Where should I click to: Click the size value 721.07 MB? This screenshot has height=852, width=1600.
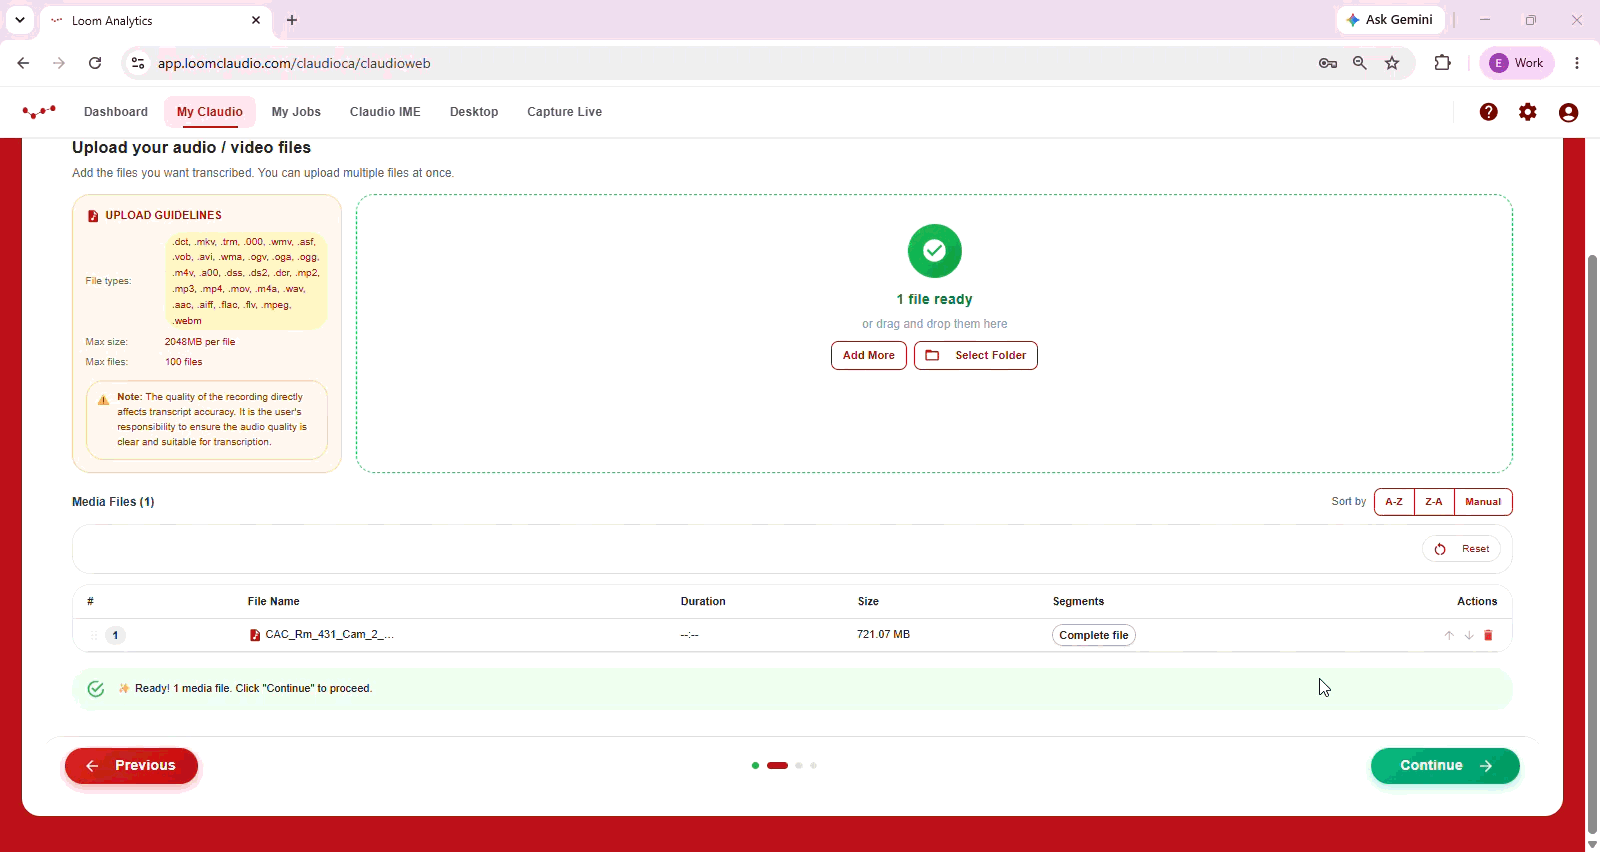click(883, 635)
